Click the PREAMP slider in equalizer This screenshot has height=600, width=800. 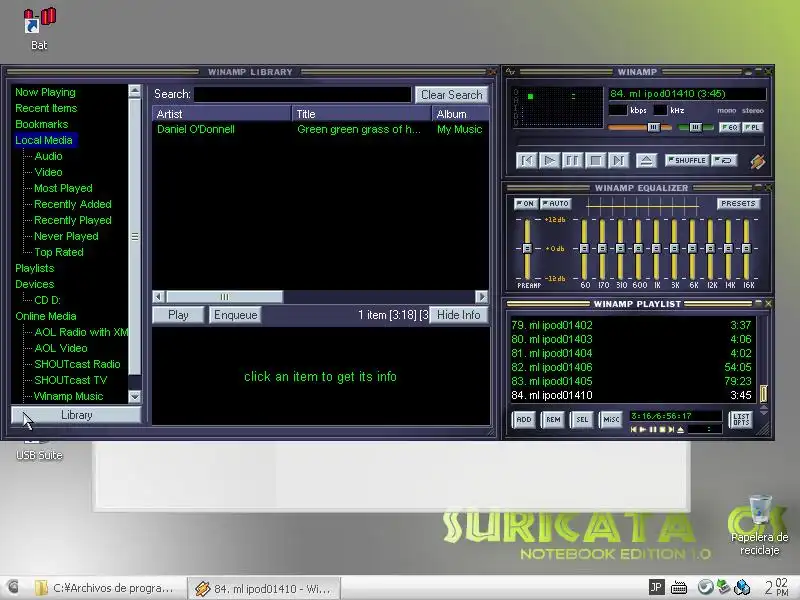pos(527,248)
